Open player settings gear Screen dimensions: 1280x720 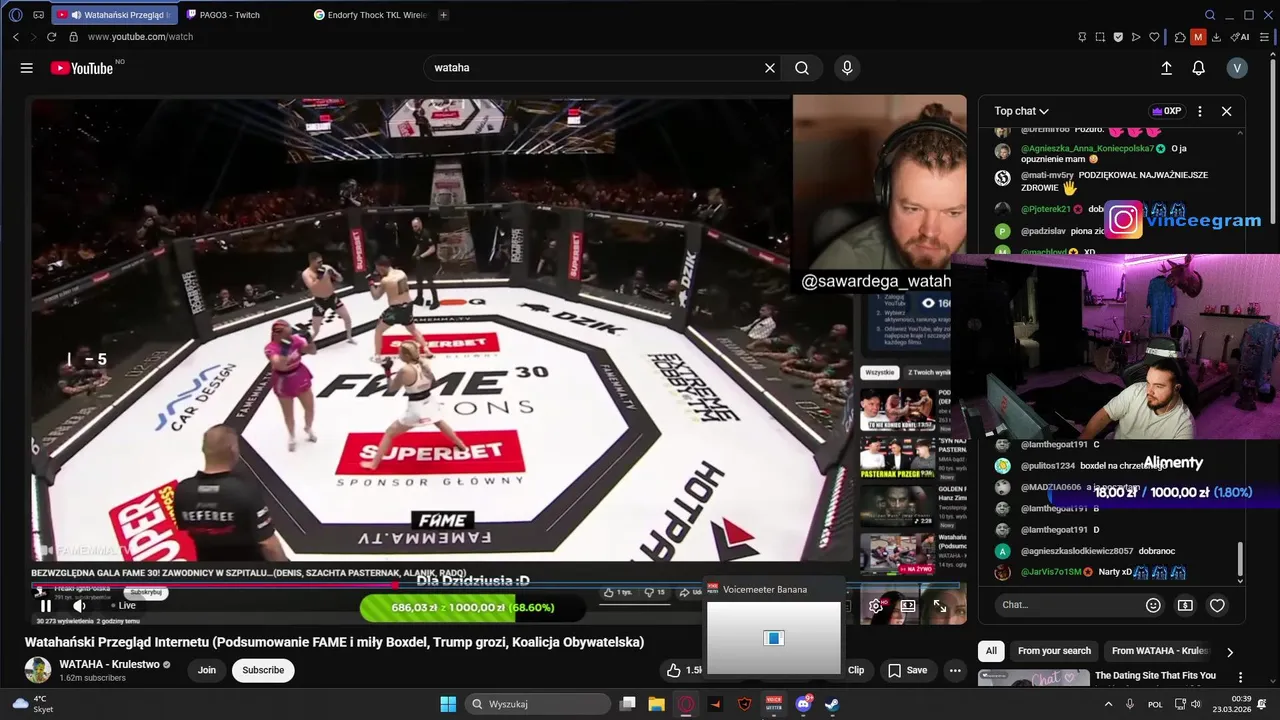(x=876, y=605)
